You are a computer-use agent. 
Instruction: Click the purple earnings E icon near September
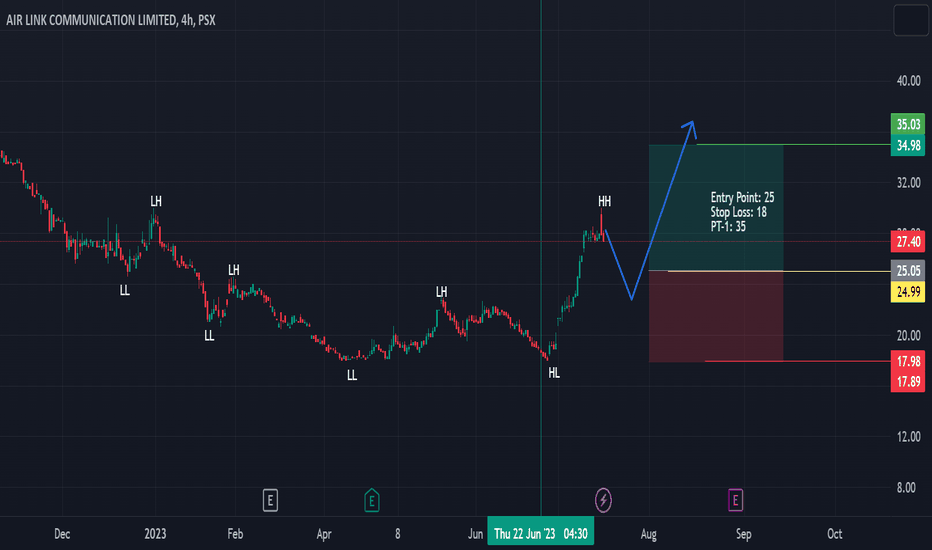[735, 500]
